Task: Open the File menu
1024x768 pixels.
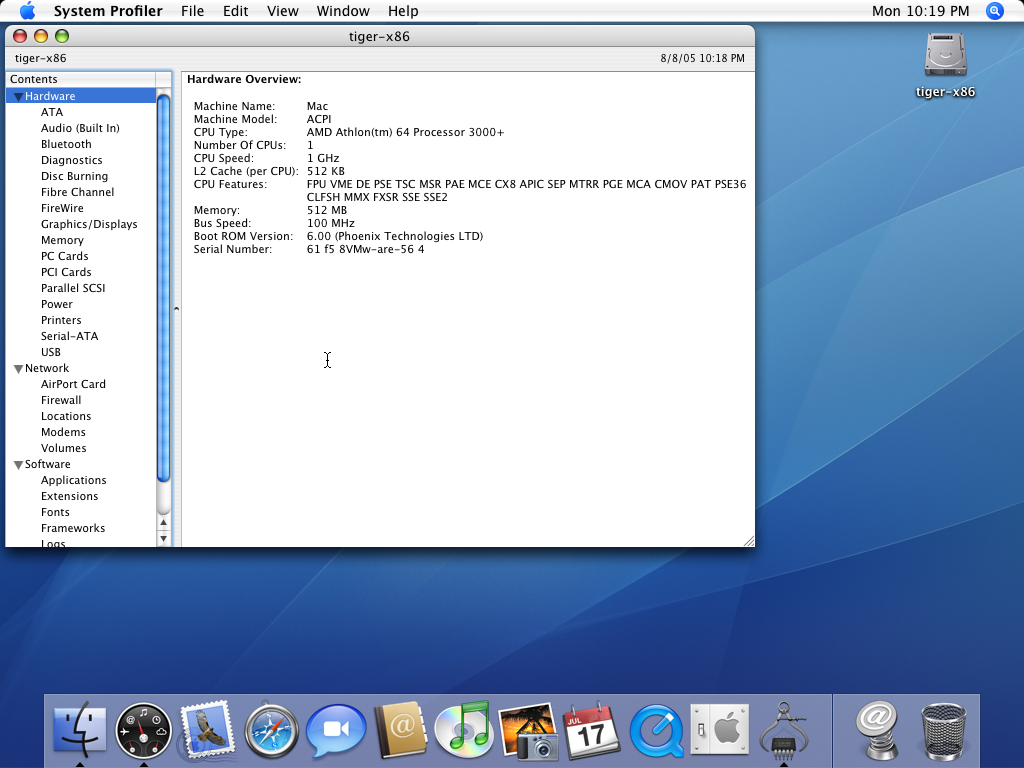Action: coord(193,11)
